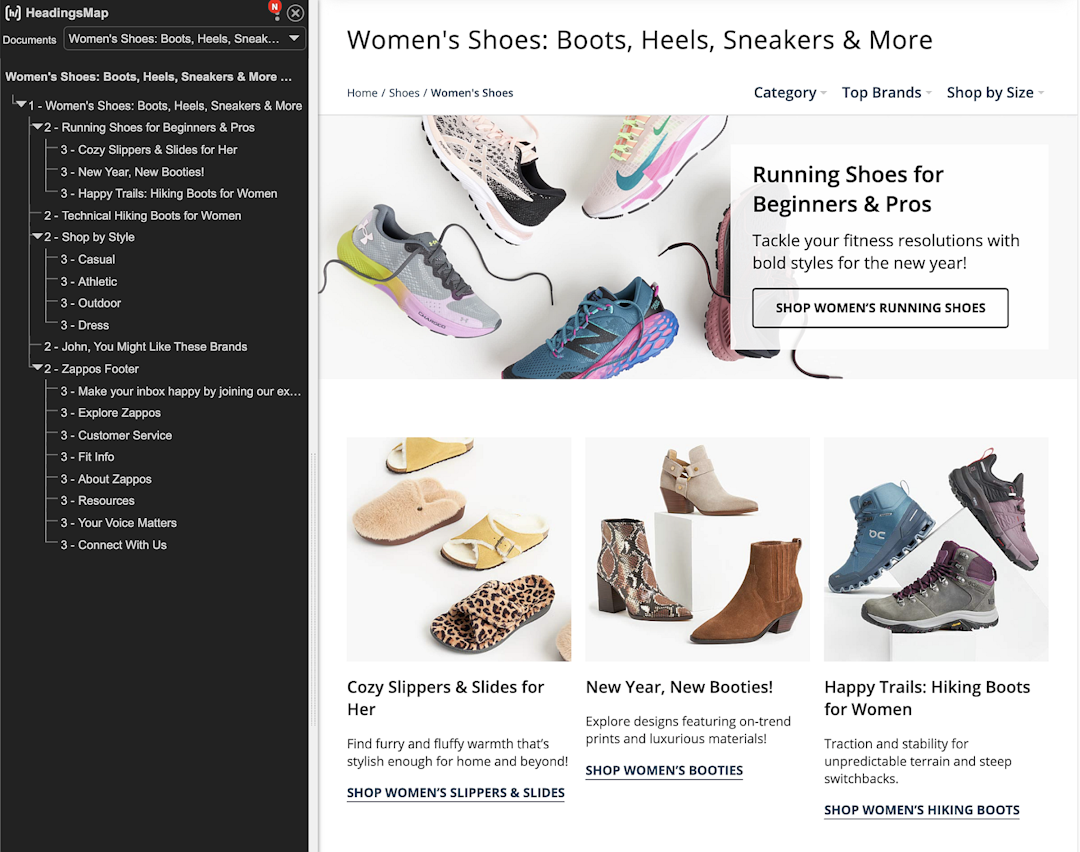Open the Top Brands menu
The image size is (1080, 852).
coord(885,93)
